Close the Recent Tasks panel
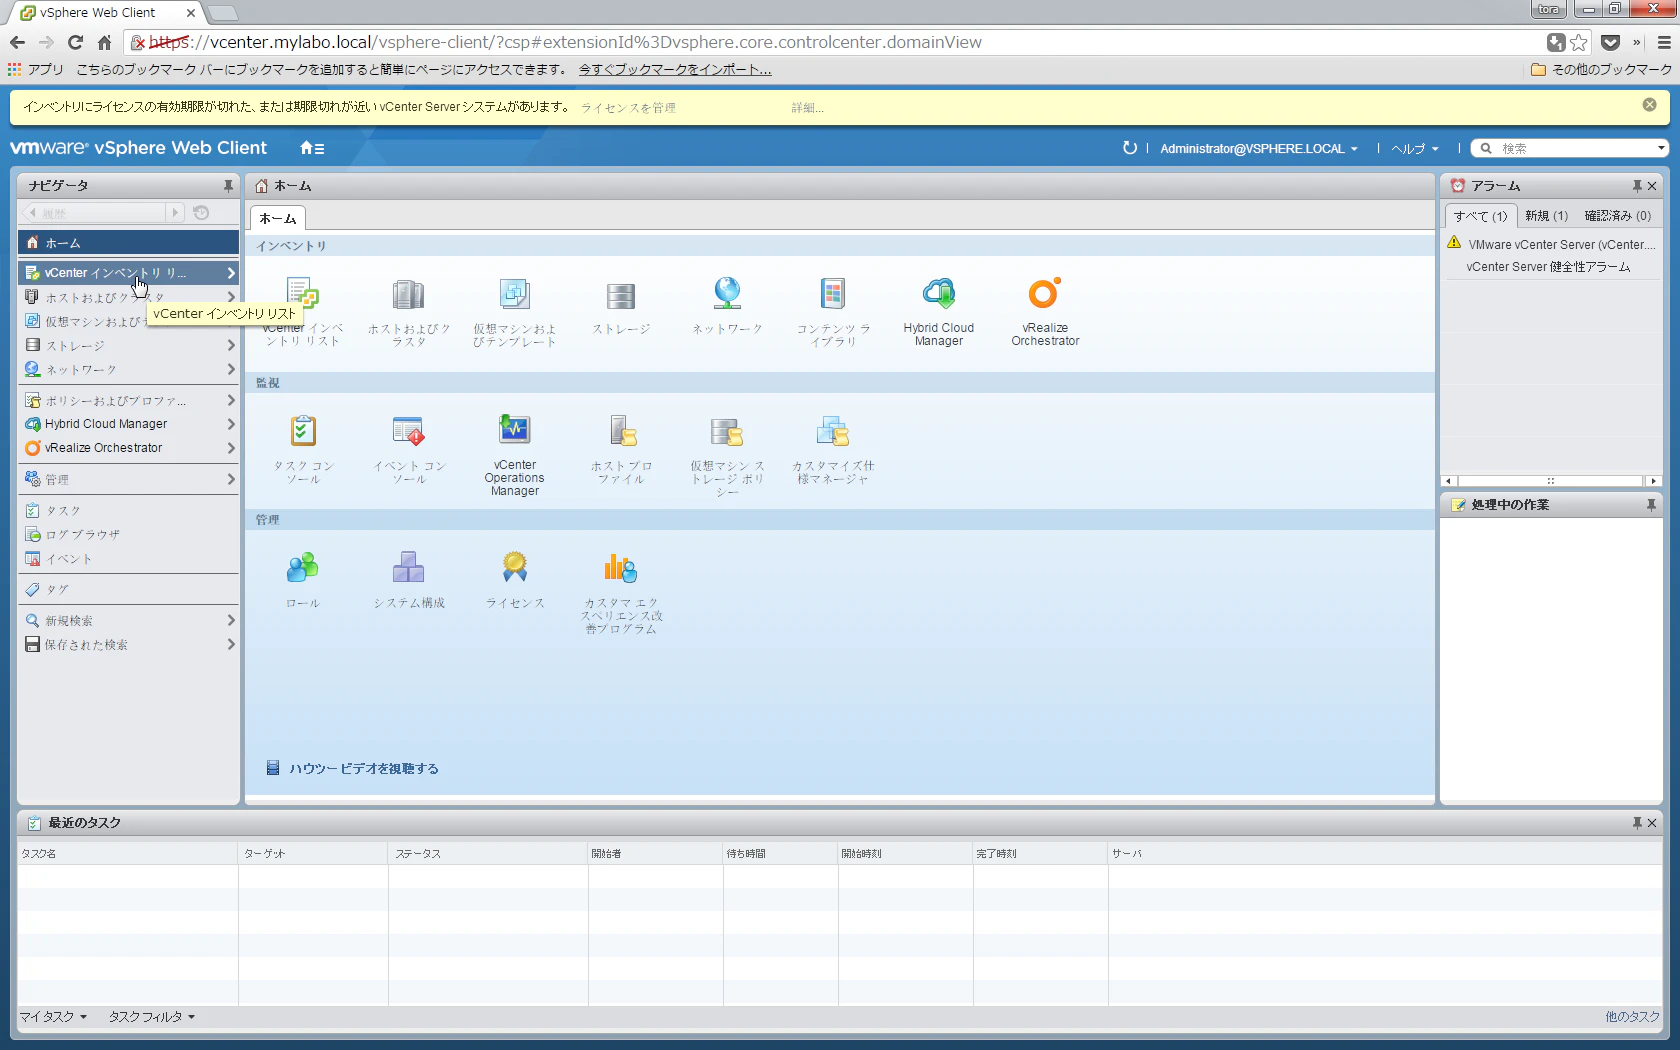 [1652, 823]
